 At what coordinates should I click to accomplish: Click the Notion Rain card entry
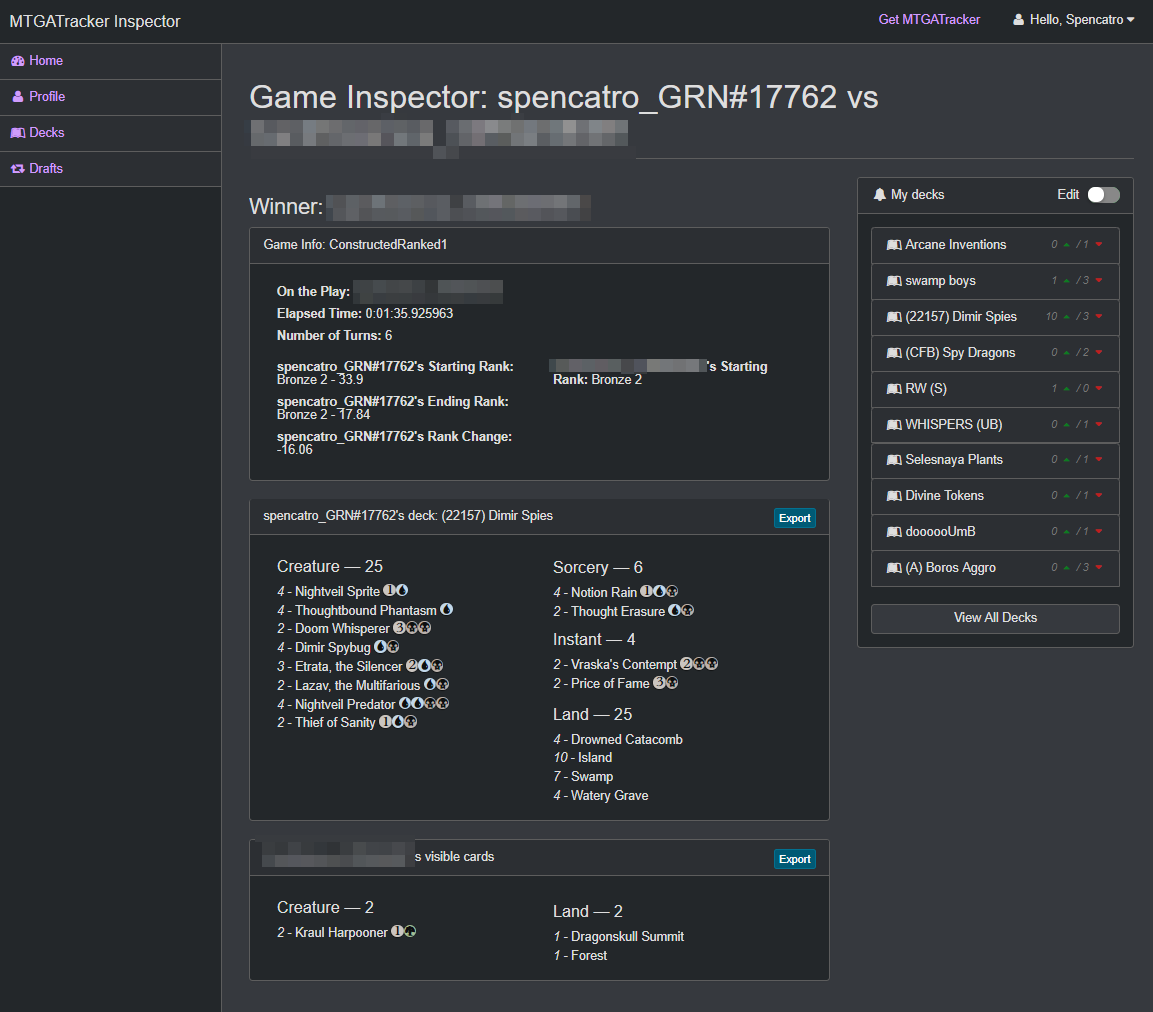[x=615, y=592]
